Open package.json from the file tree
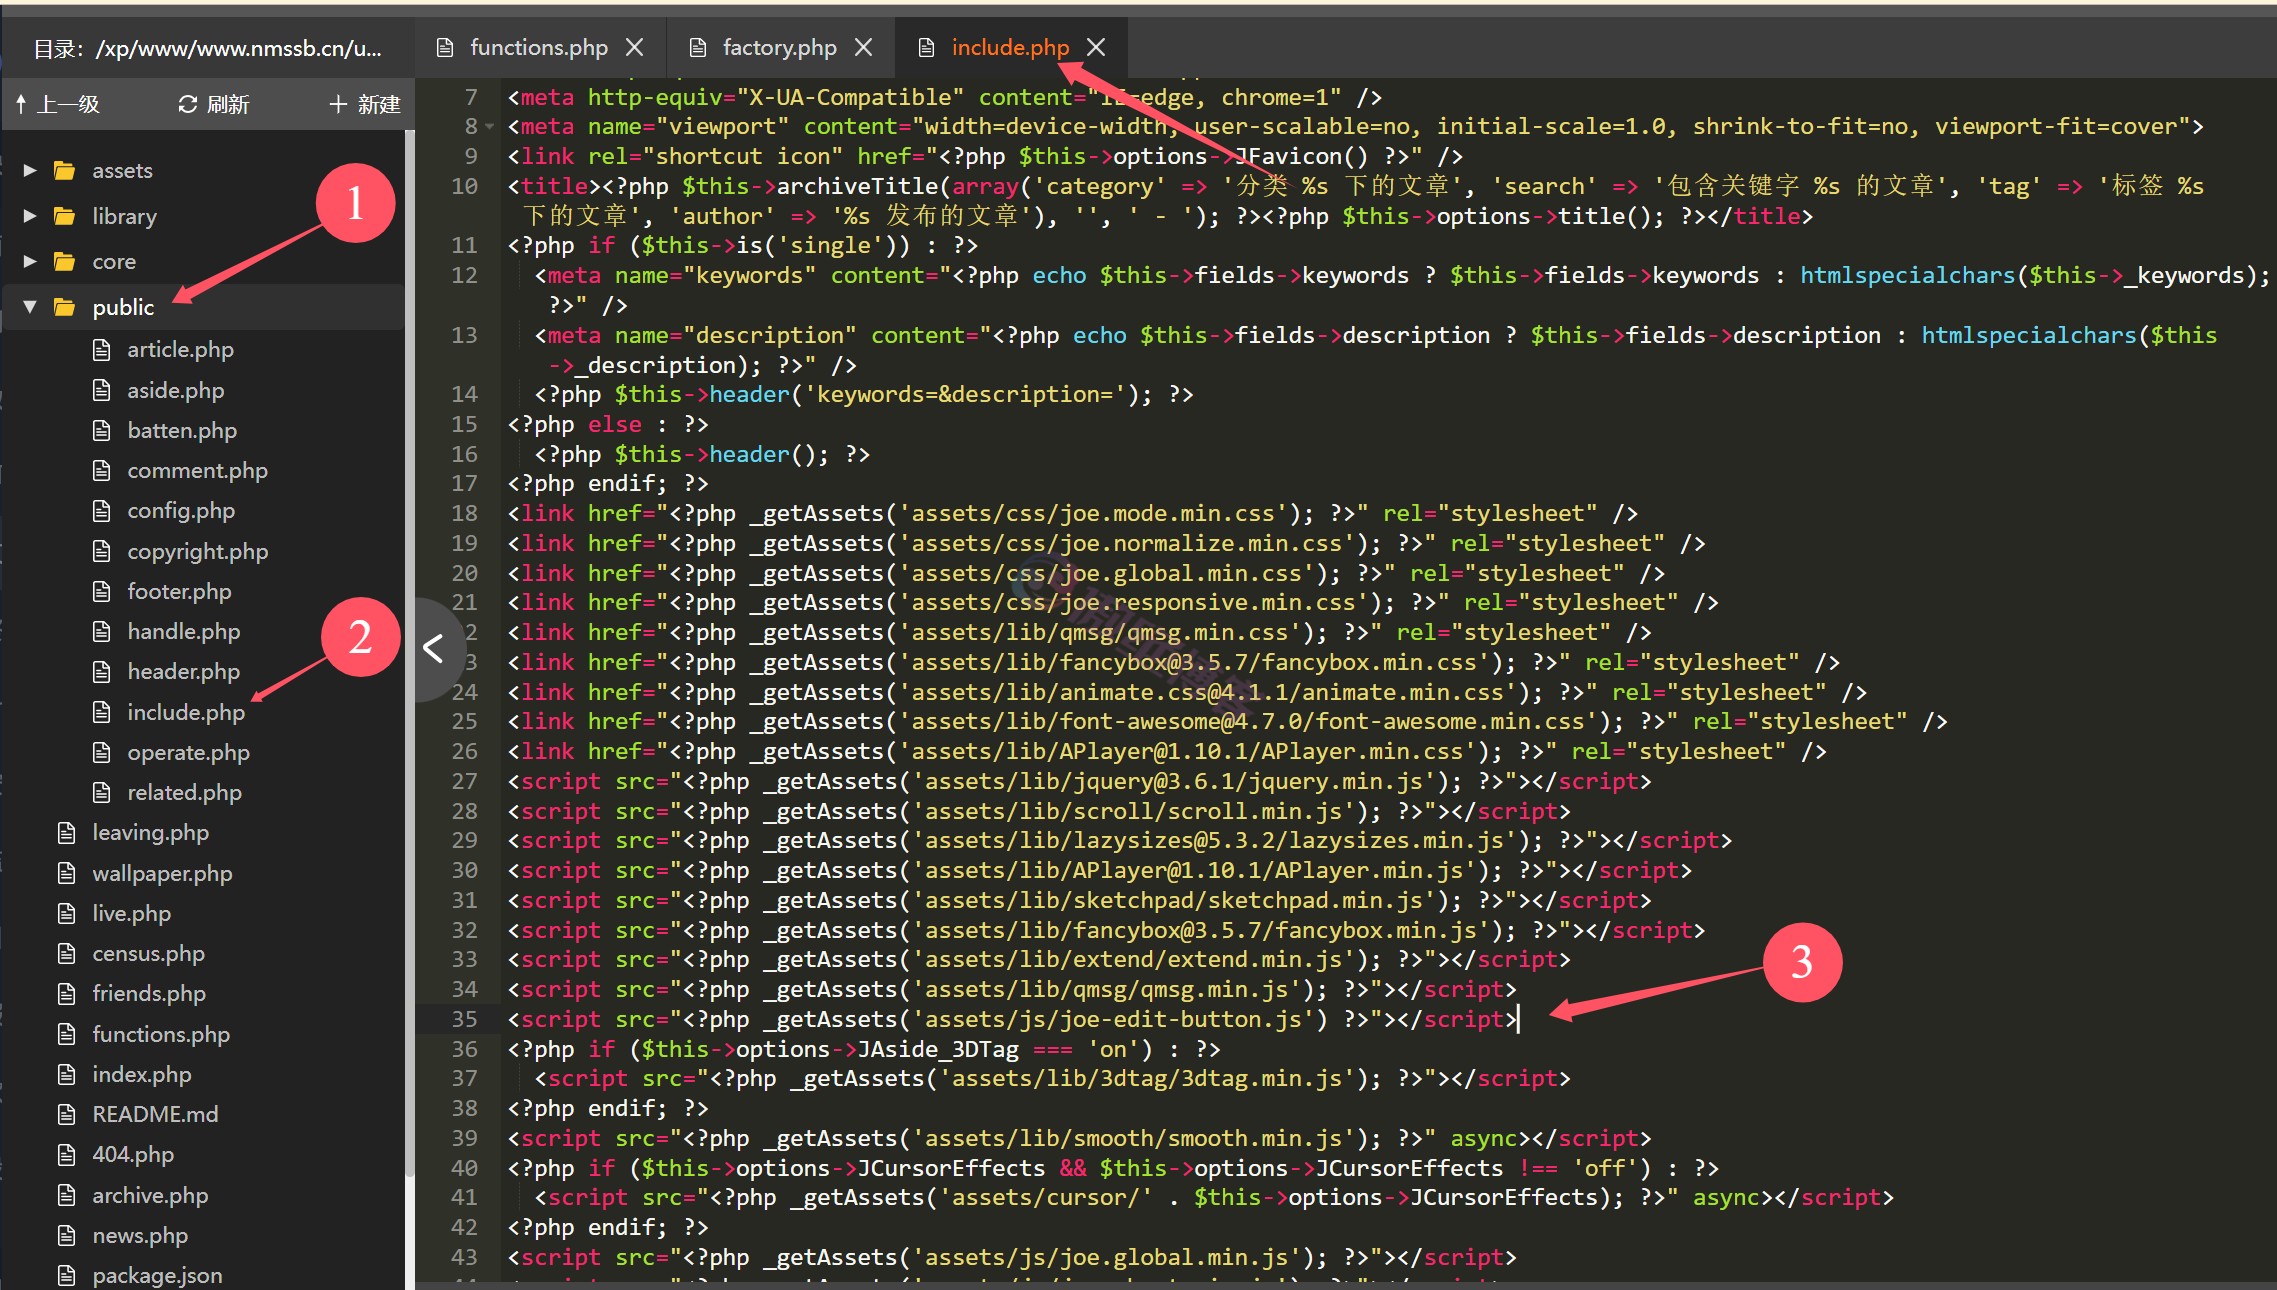This screenshot has height=1290, width=2277. 157,1275
